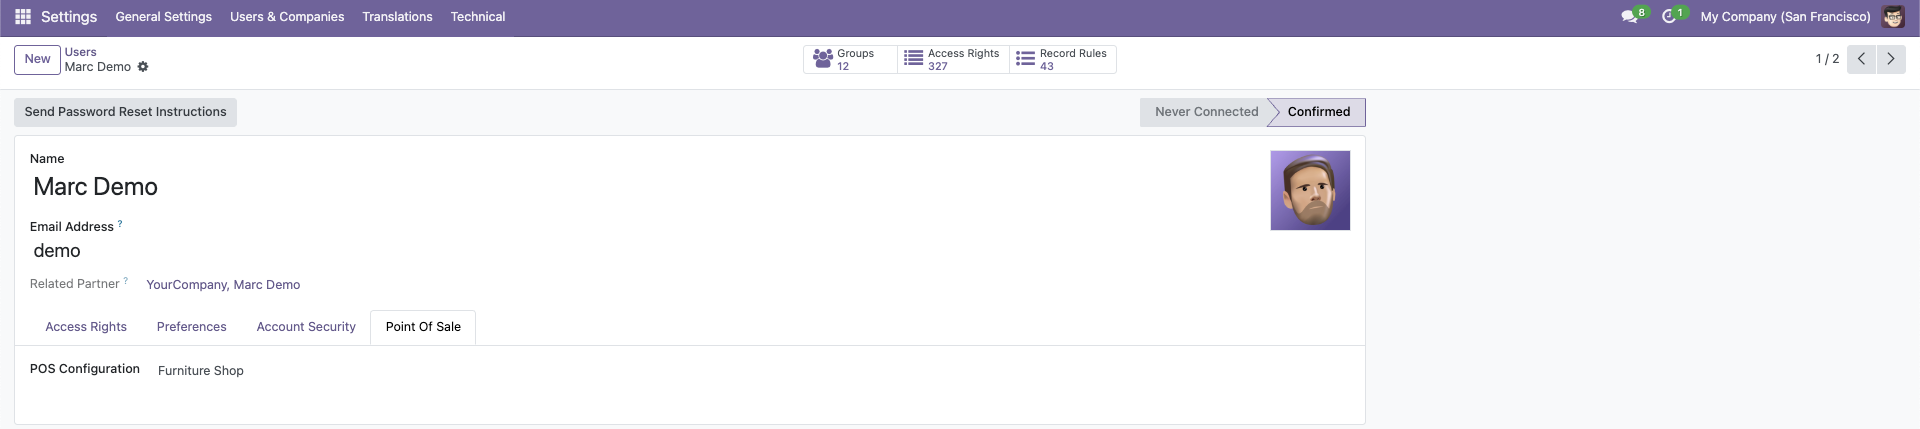The height and width of the screenshot is (429, 1920).
Task: Switch to the Preferences tab
Action: [192, 327]
